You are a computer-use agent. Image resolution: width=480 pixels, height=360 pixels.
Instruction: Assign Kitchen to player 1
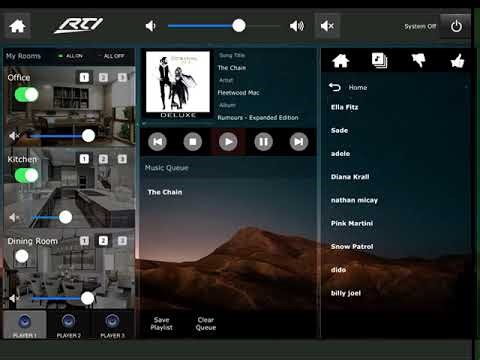coord(84,159)
